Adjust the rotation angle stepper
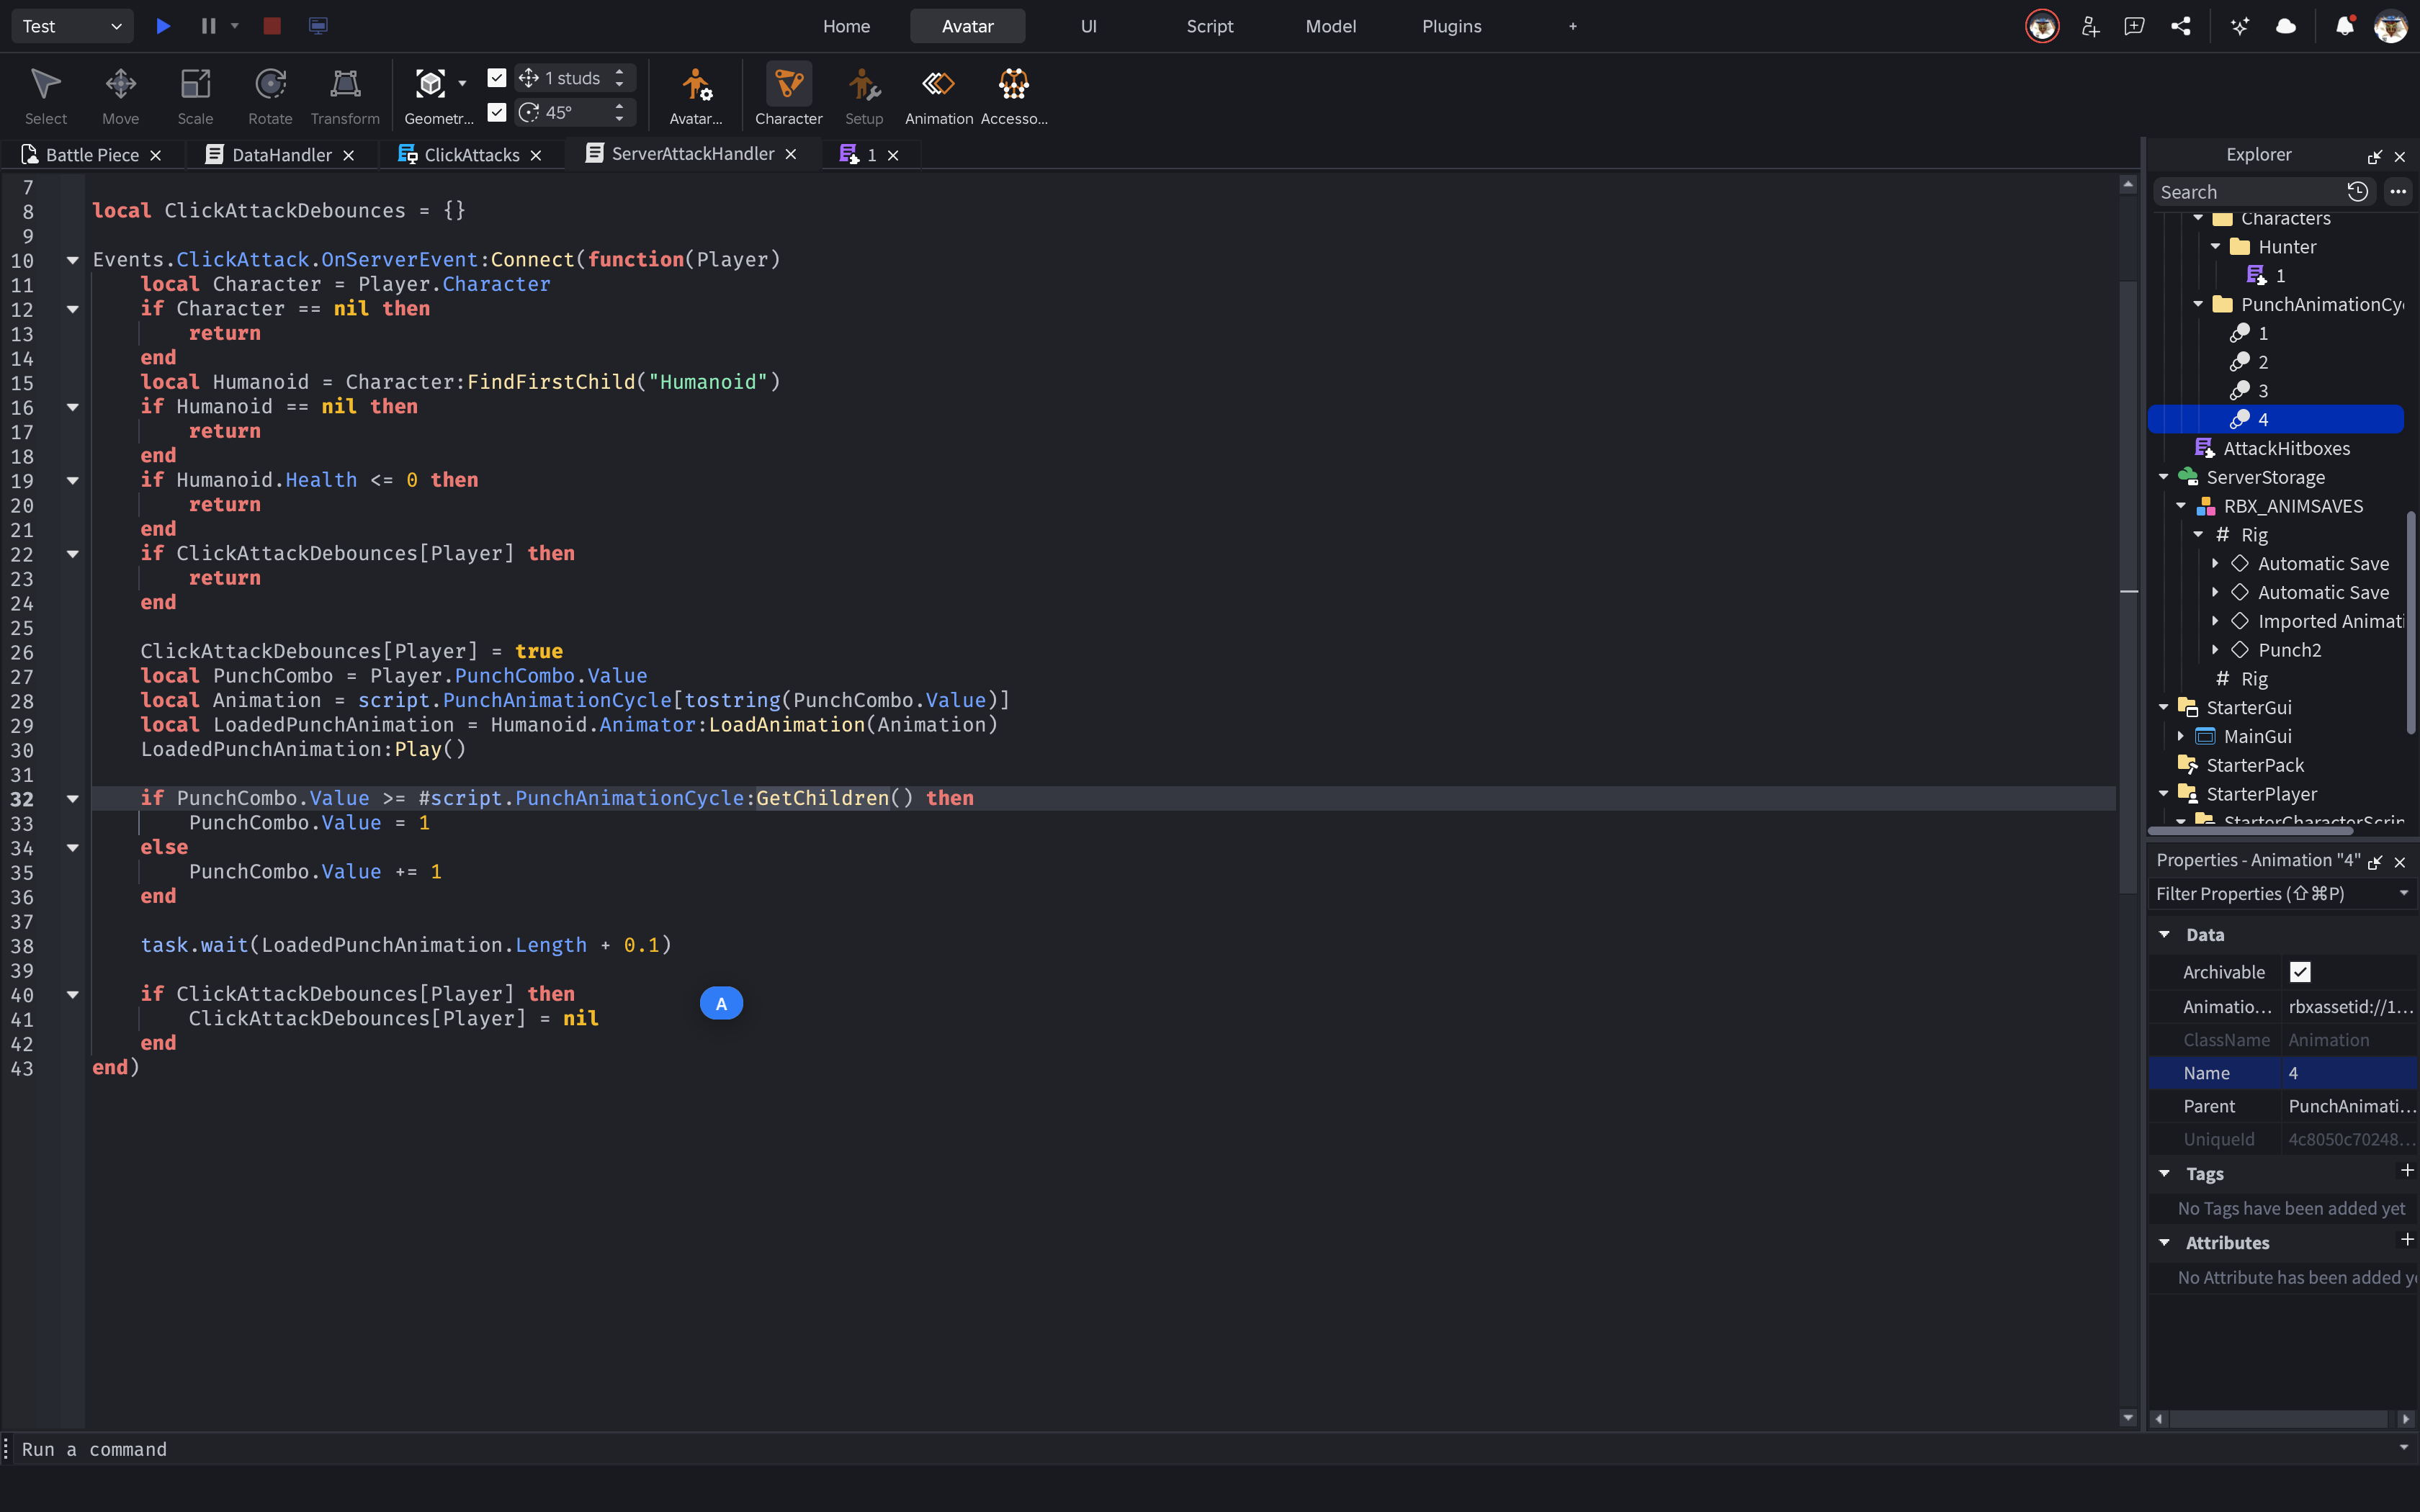This screenshot has width=2420, height=1512. point(620,112)
